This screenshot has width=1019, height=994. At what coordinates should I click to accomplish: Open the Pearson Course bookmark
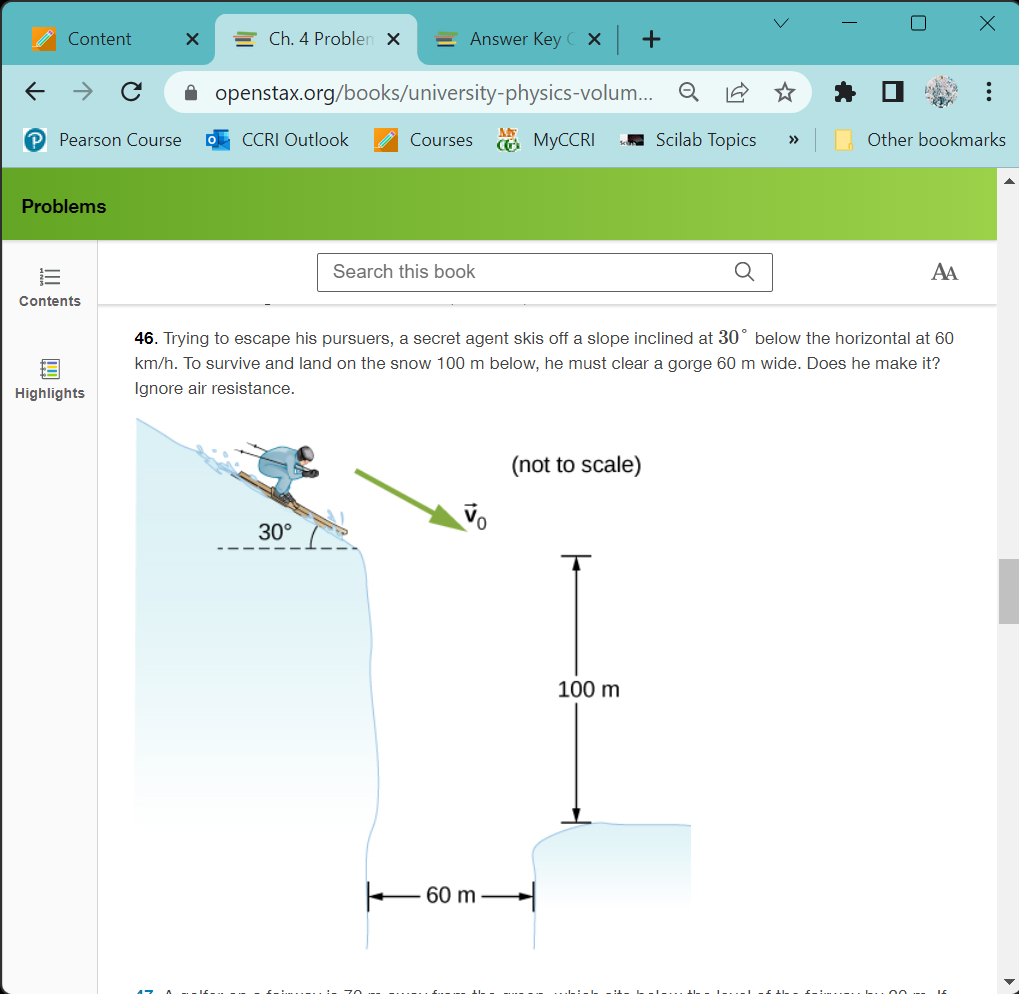[x=102, y=140]
